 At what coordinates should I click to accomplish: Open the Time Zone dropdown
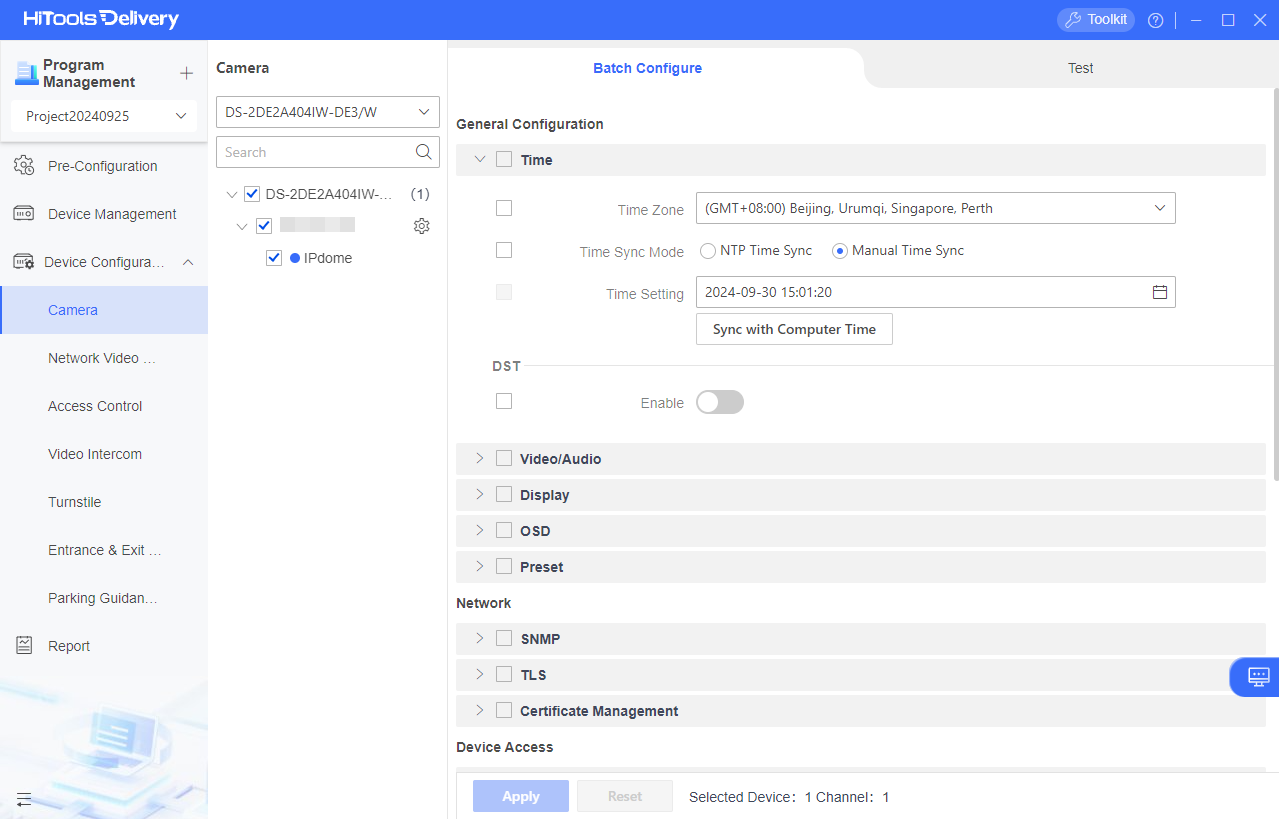[935, 208]
